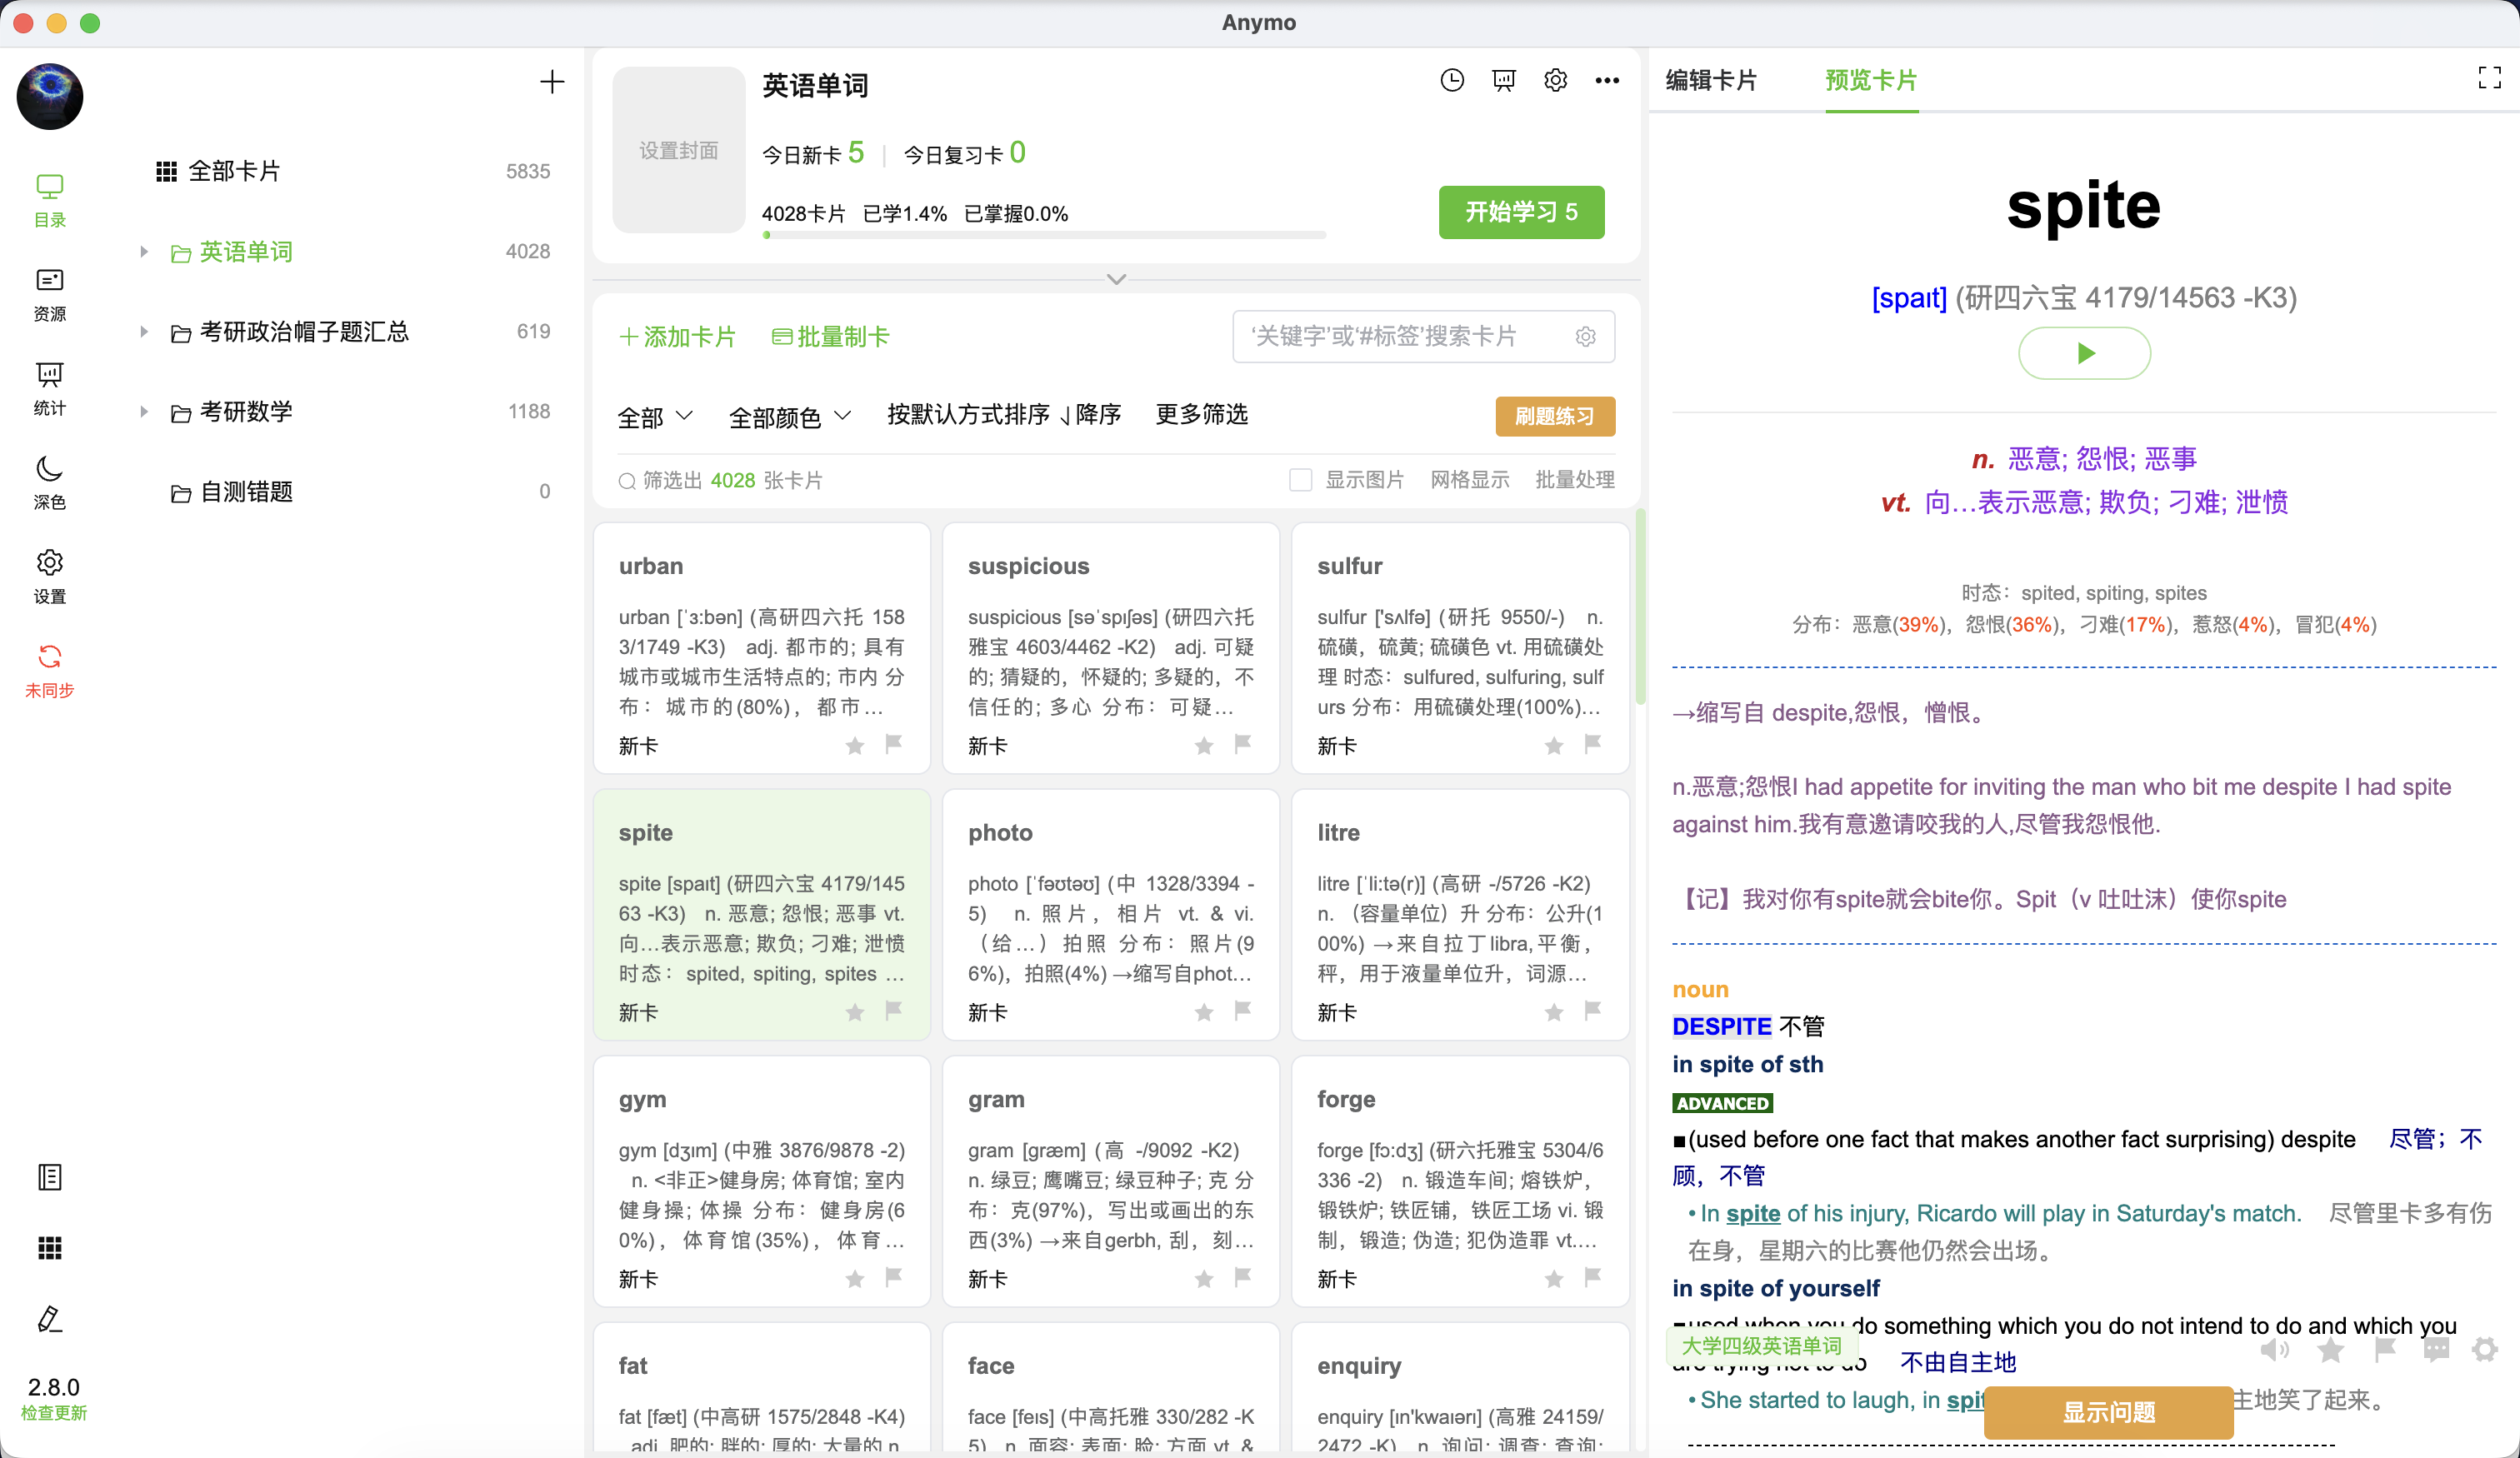2520x1458 pixels.
Task: Click the deck progress bar
Action: [x=1044, y=236]
